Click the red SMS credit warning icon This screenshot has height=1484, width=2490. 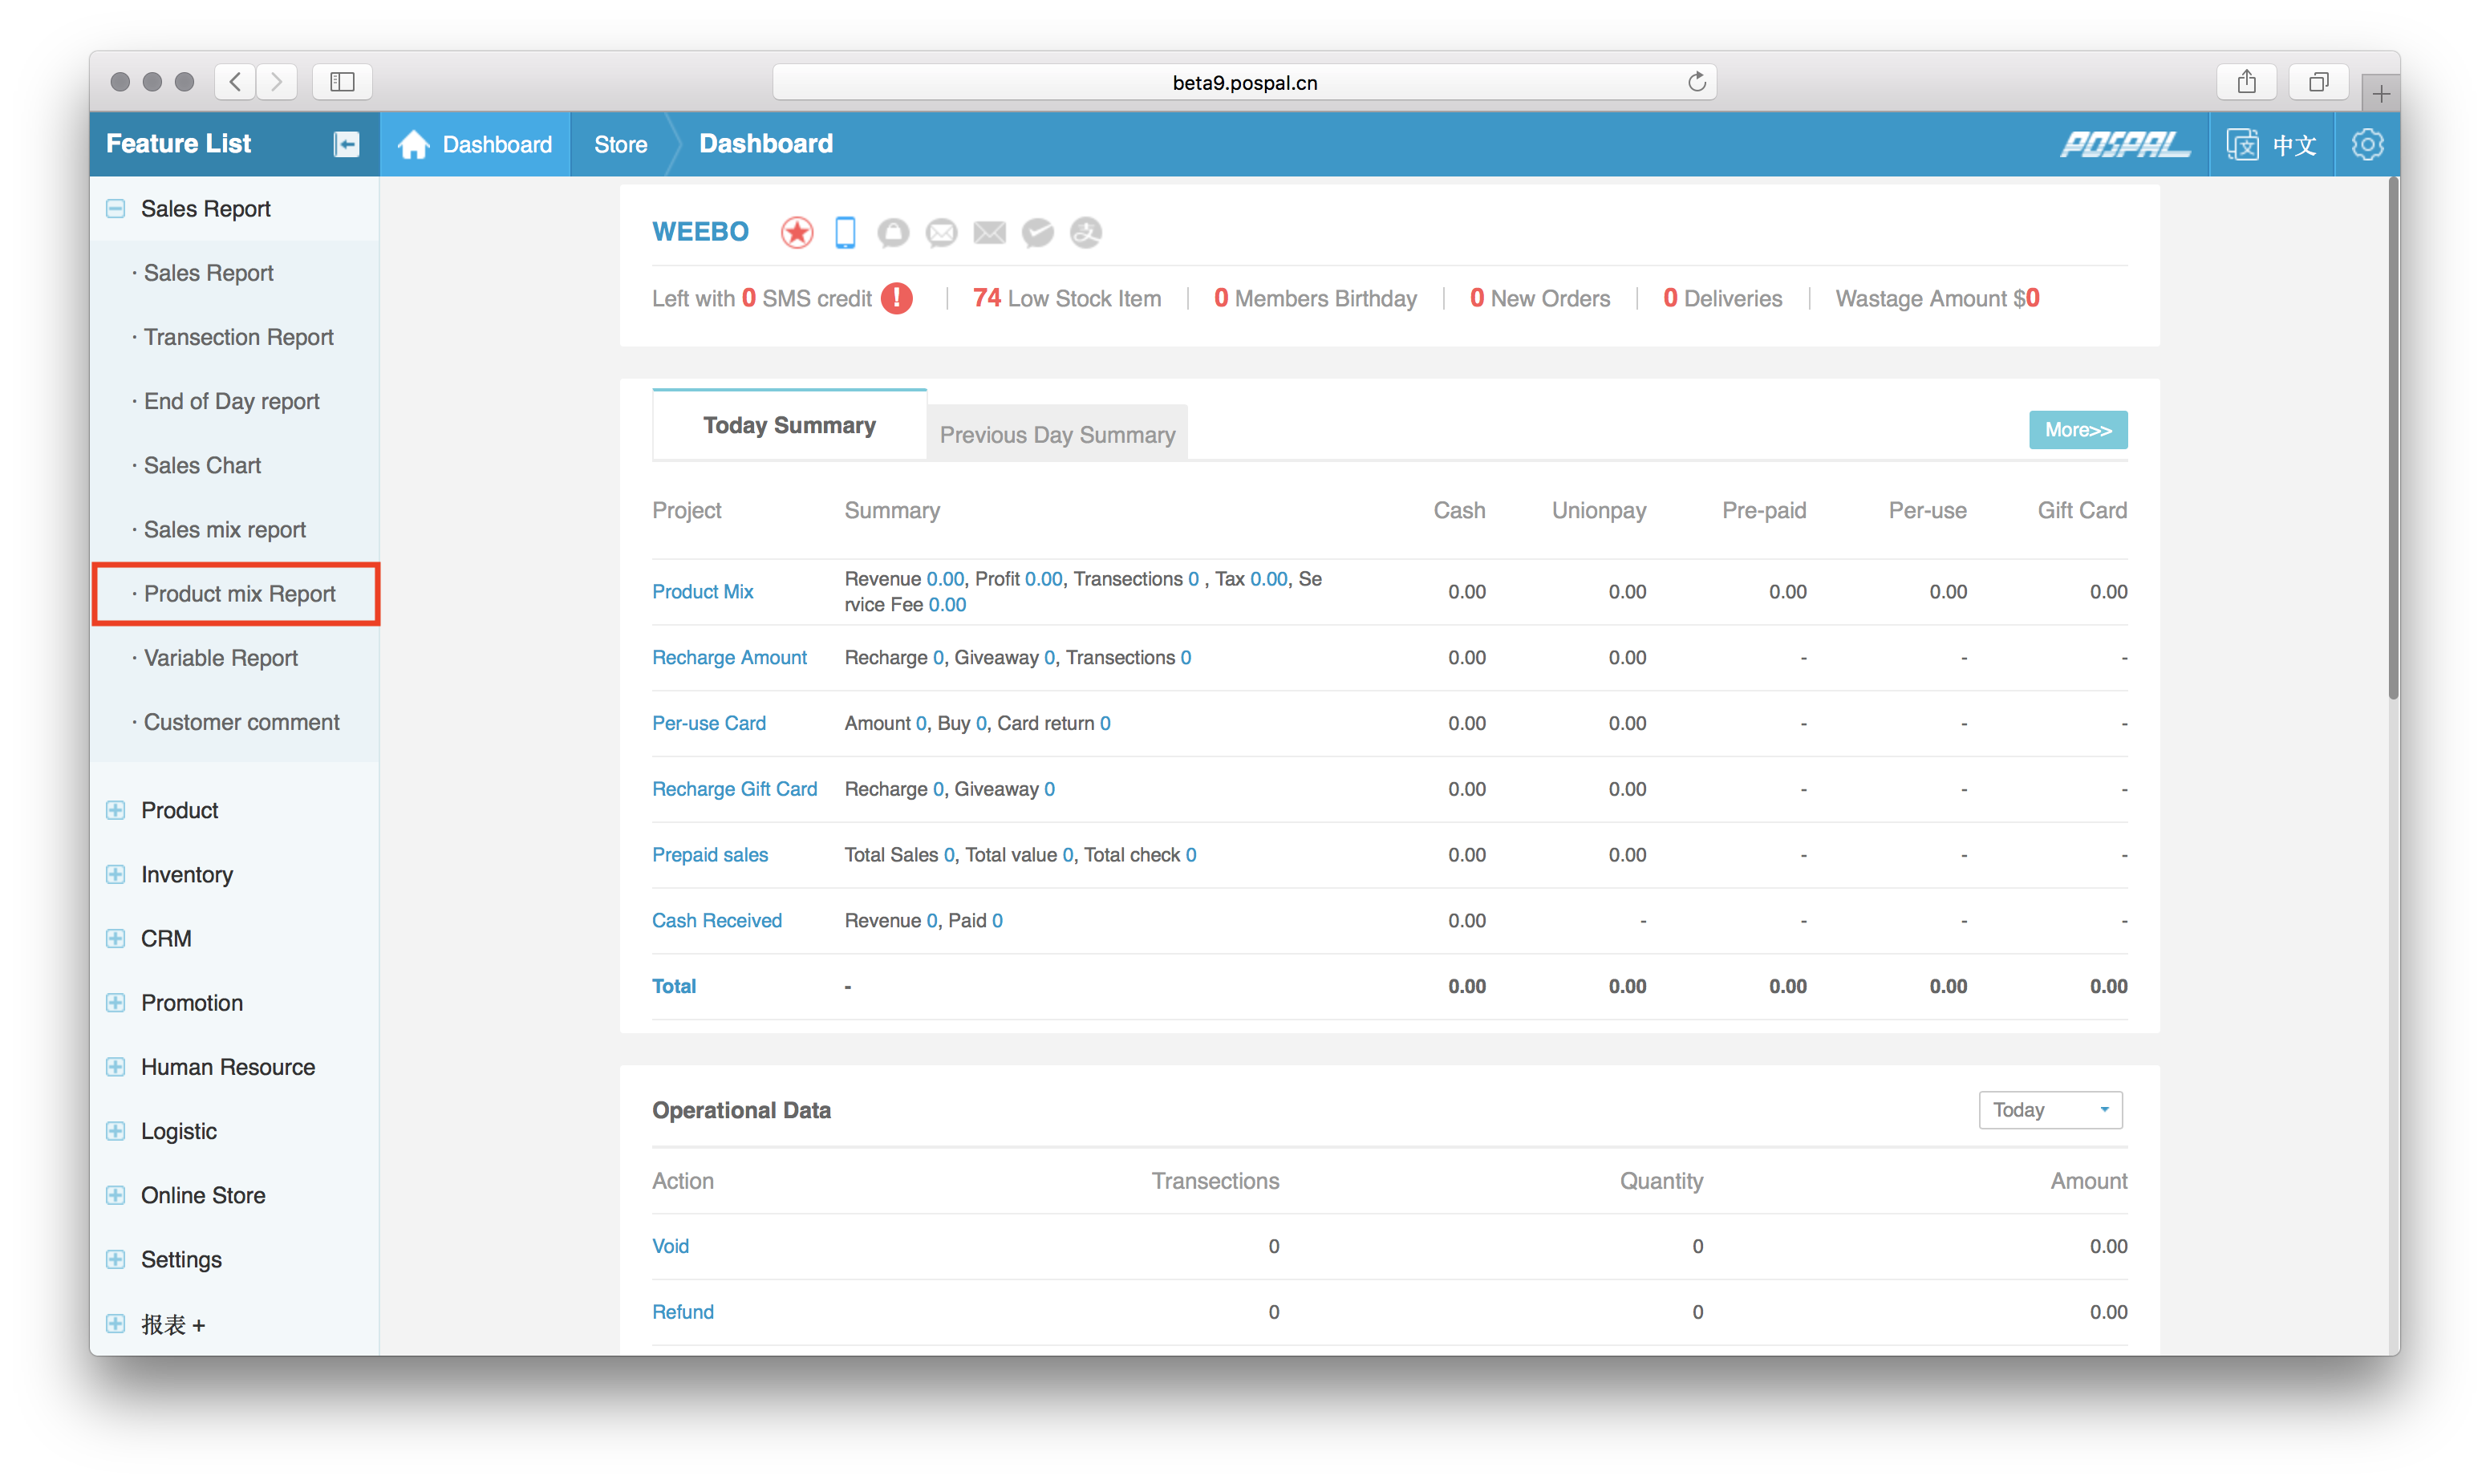tap(897, 298)
